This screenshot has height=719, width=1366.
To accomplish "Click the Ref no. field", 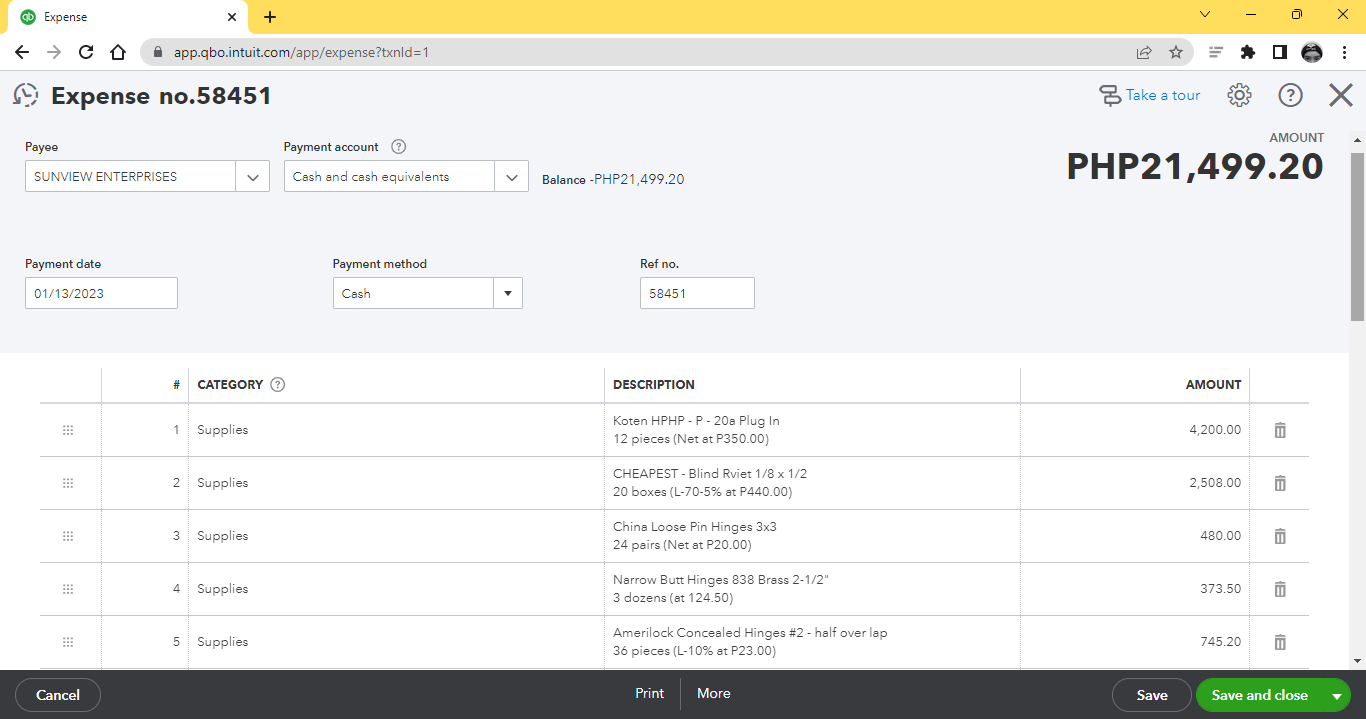I will (697, 294).
